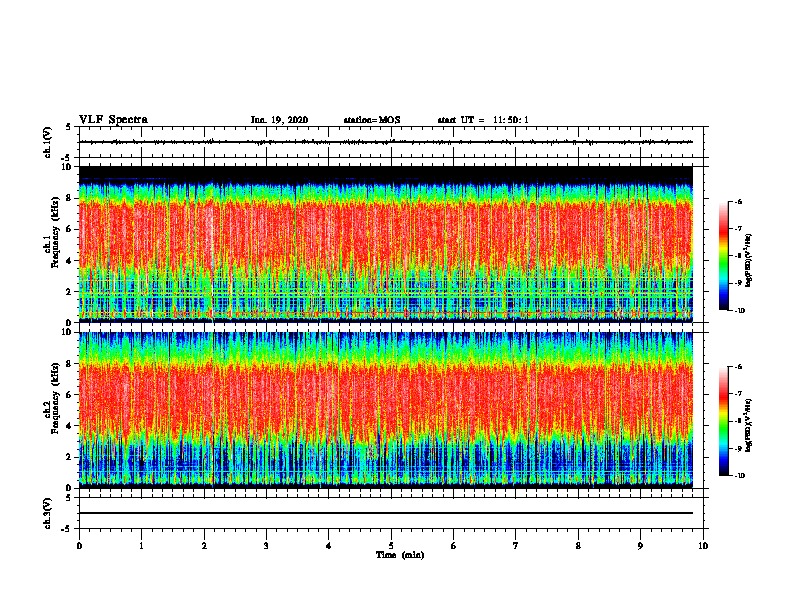Click the "VLF Spectra" title text
Screen dimensions: 792x612
(x=113, y=120)
